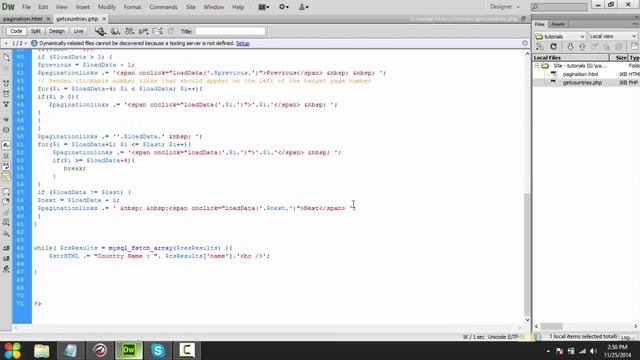
Task: Sort by the Size column header
Action: [x=620, y=58]
